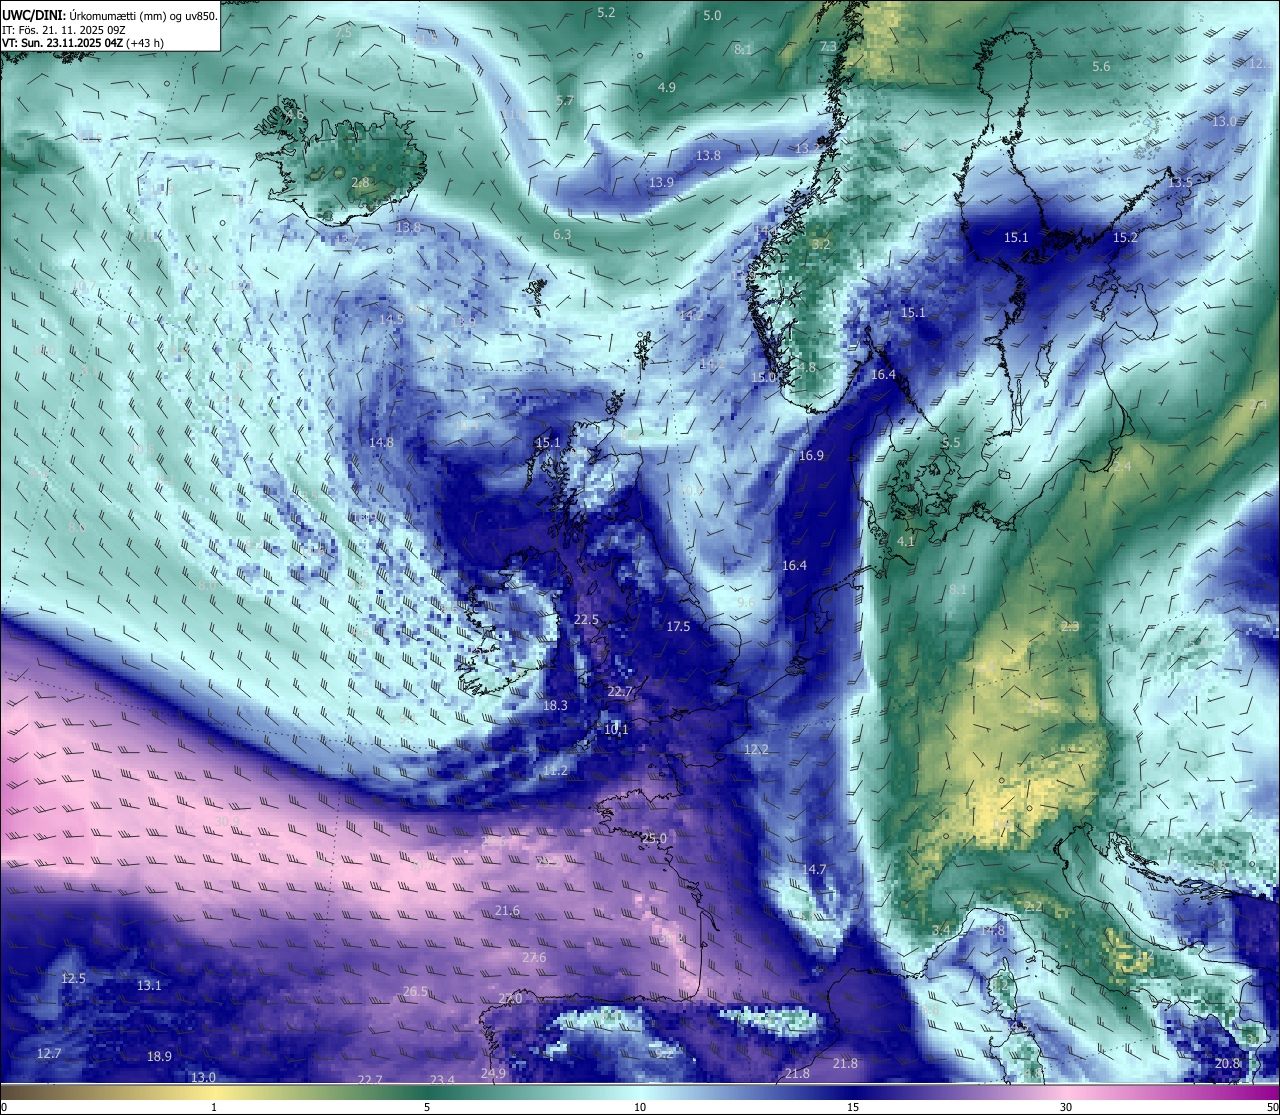Click the '5.0' value label
This screenshot has height=1115, width=1280.
point(712,15)
